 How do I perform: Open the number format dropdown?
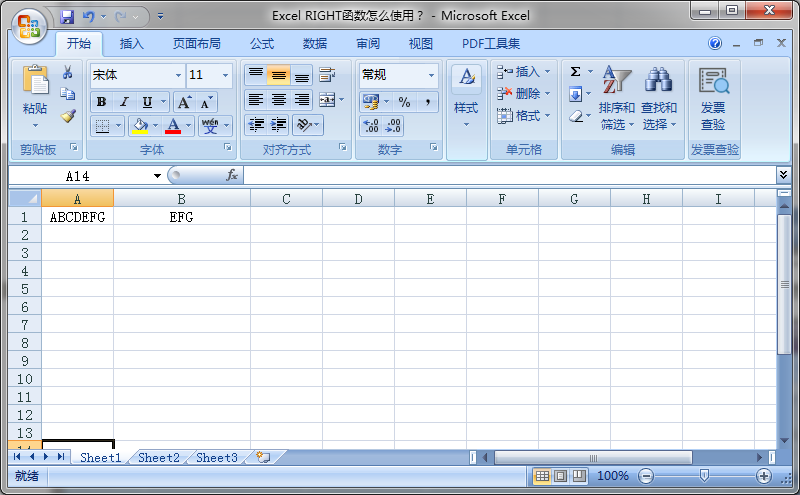(431, 75)
